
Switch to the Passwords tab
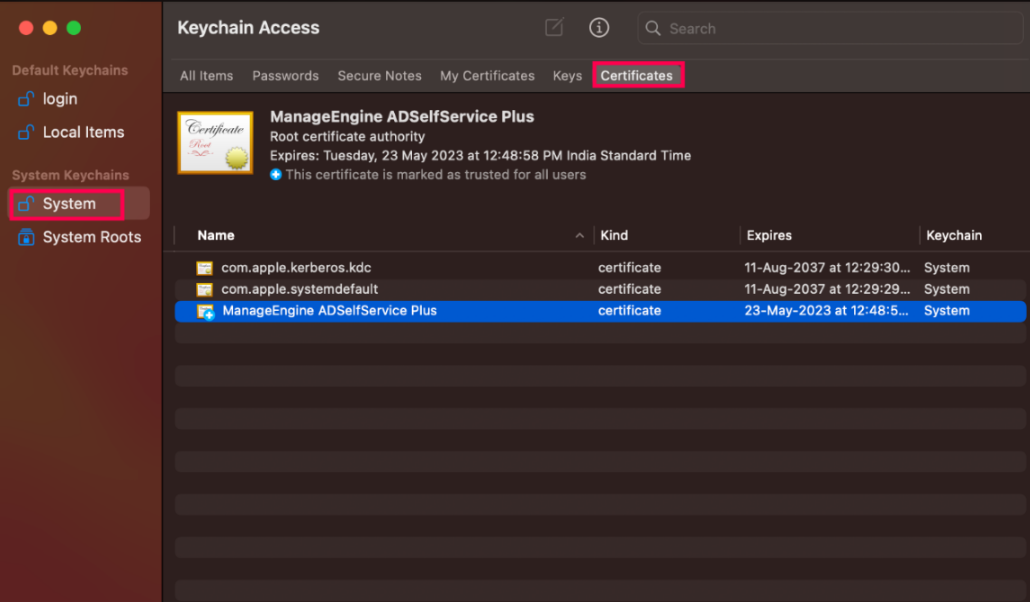(x=285, y=75)
